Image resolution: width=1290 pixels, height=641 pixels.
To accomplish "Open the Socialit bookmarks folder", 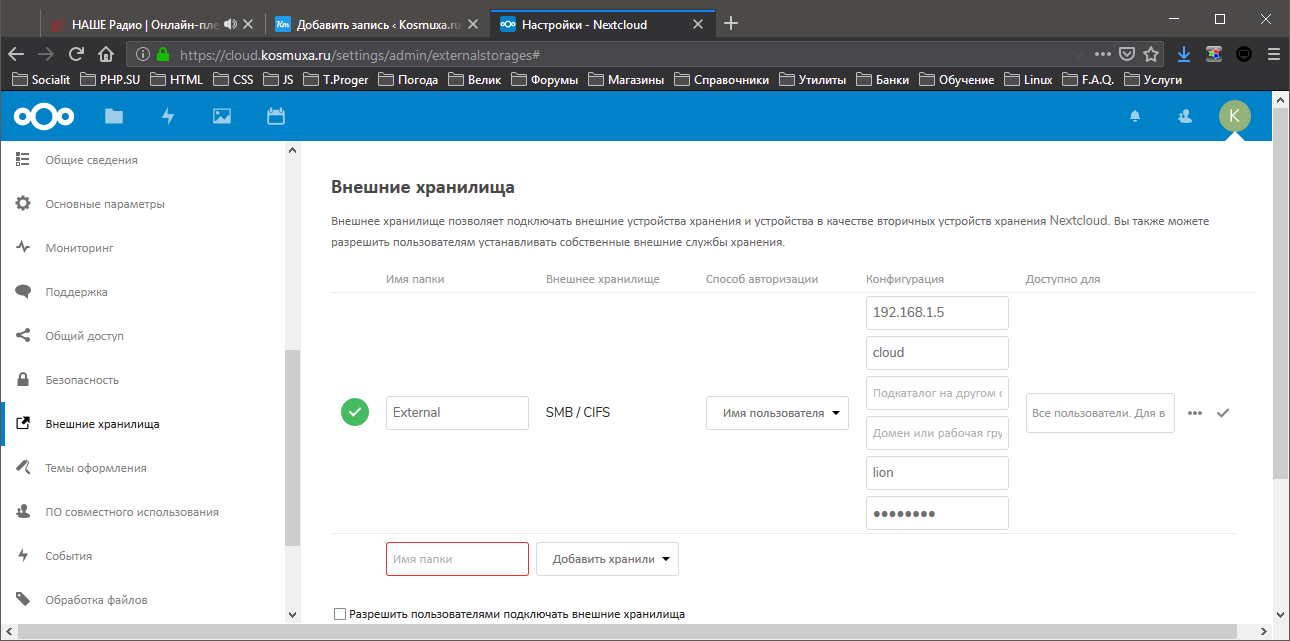I will click(x=40, y=79).
